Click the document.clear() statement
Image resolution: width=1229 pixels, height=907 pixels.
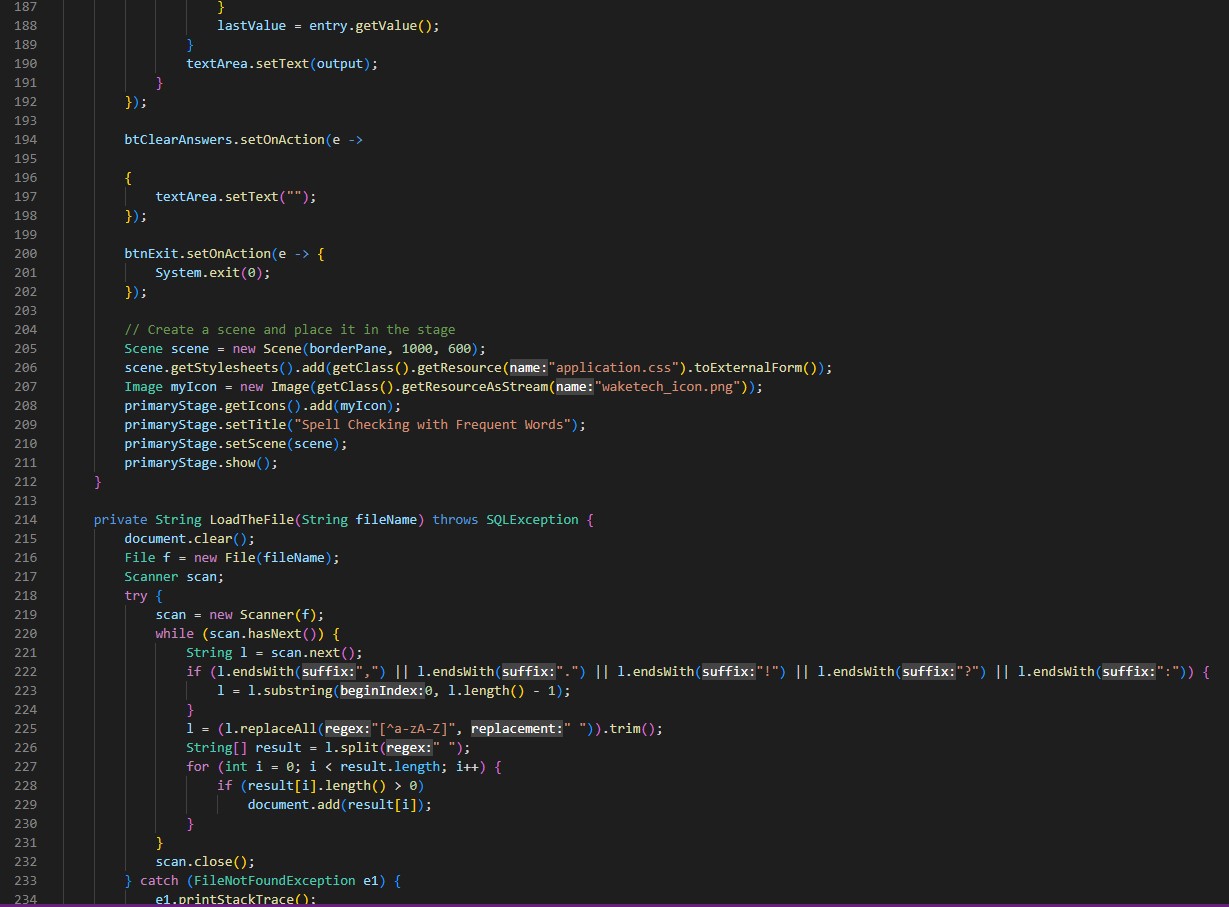(190, 539)
